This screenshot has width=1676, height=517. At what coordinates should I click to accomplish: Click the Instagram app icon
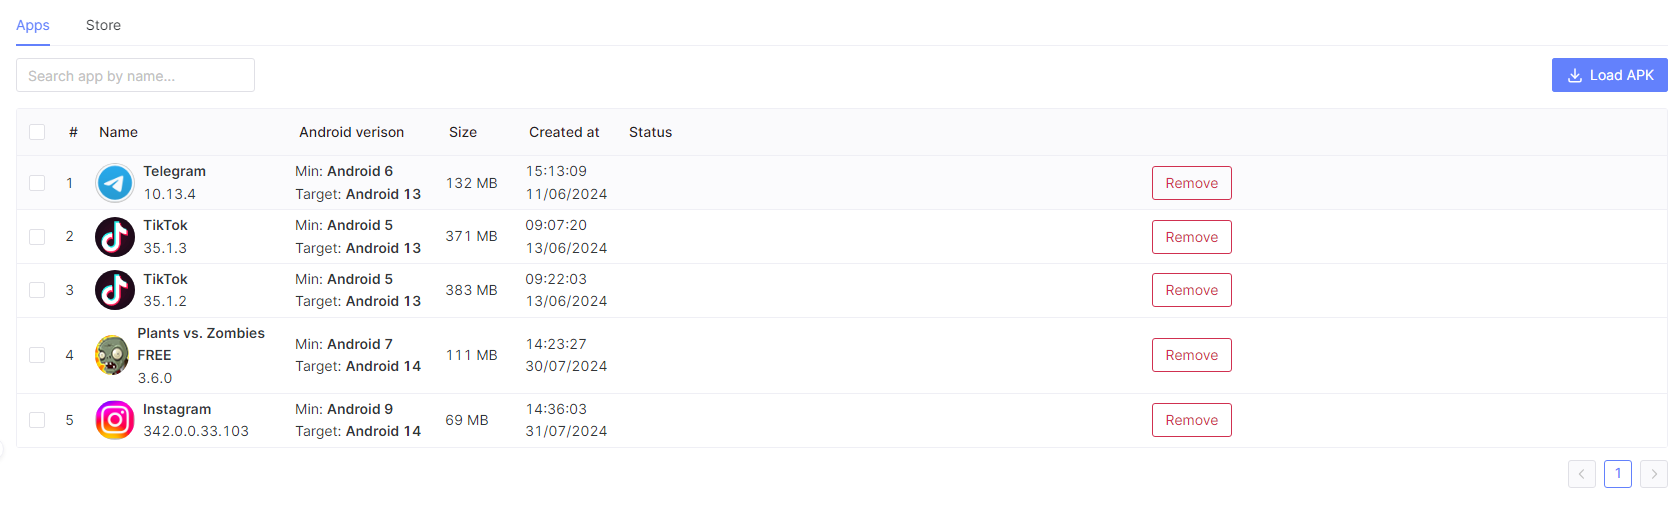point(115,420)
